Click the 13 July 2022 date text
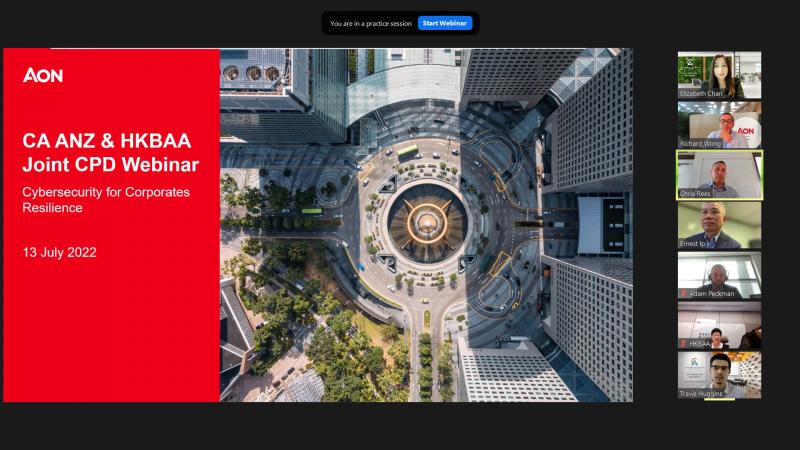This screenshot has height=450, width=800. click(60, 252)
